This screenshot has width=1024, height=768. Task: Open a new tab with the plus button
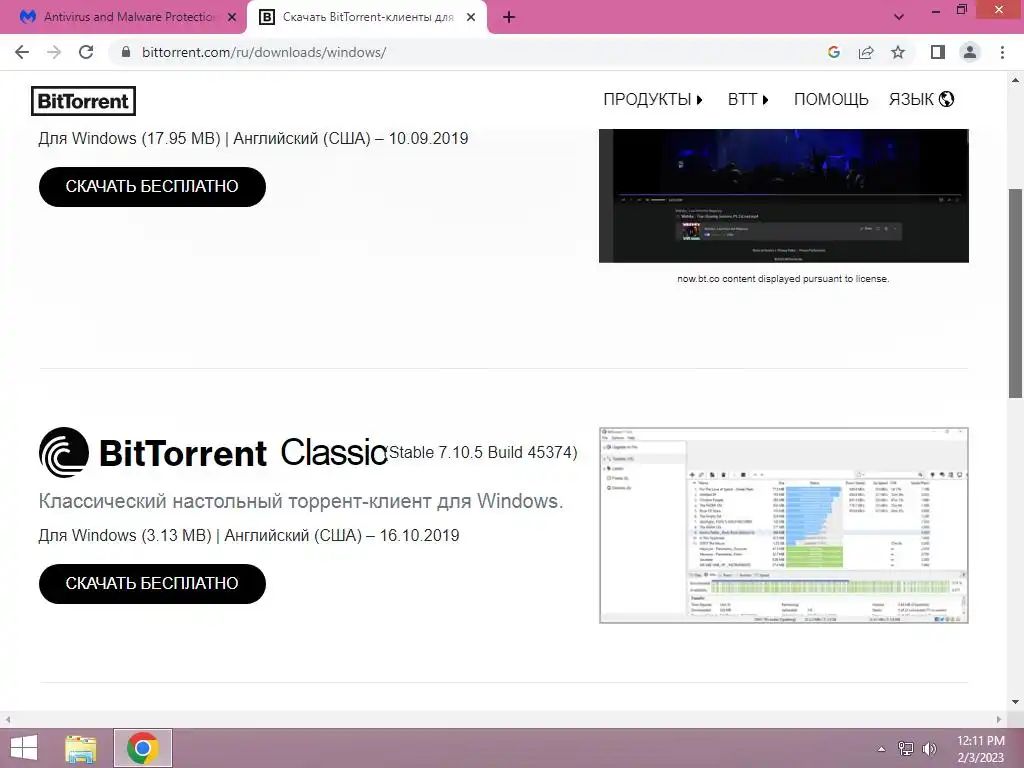509,18
